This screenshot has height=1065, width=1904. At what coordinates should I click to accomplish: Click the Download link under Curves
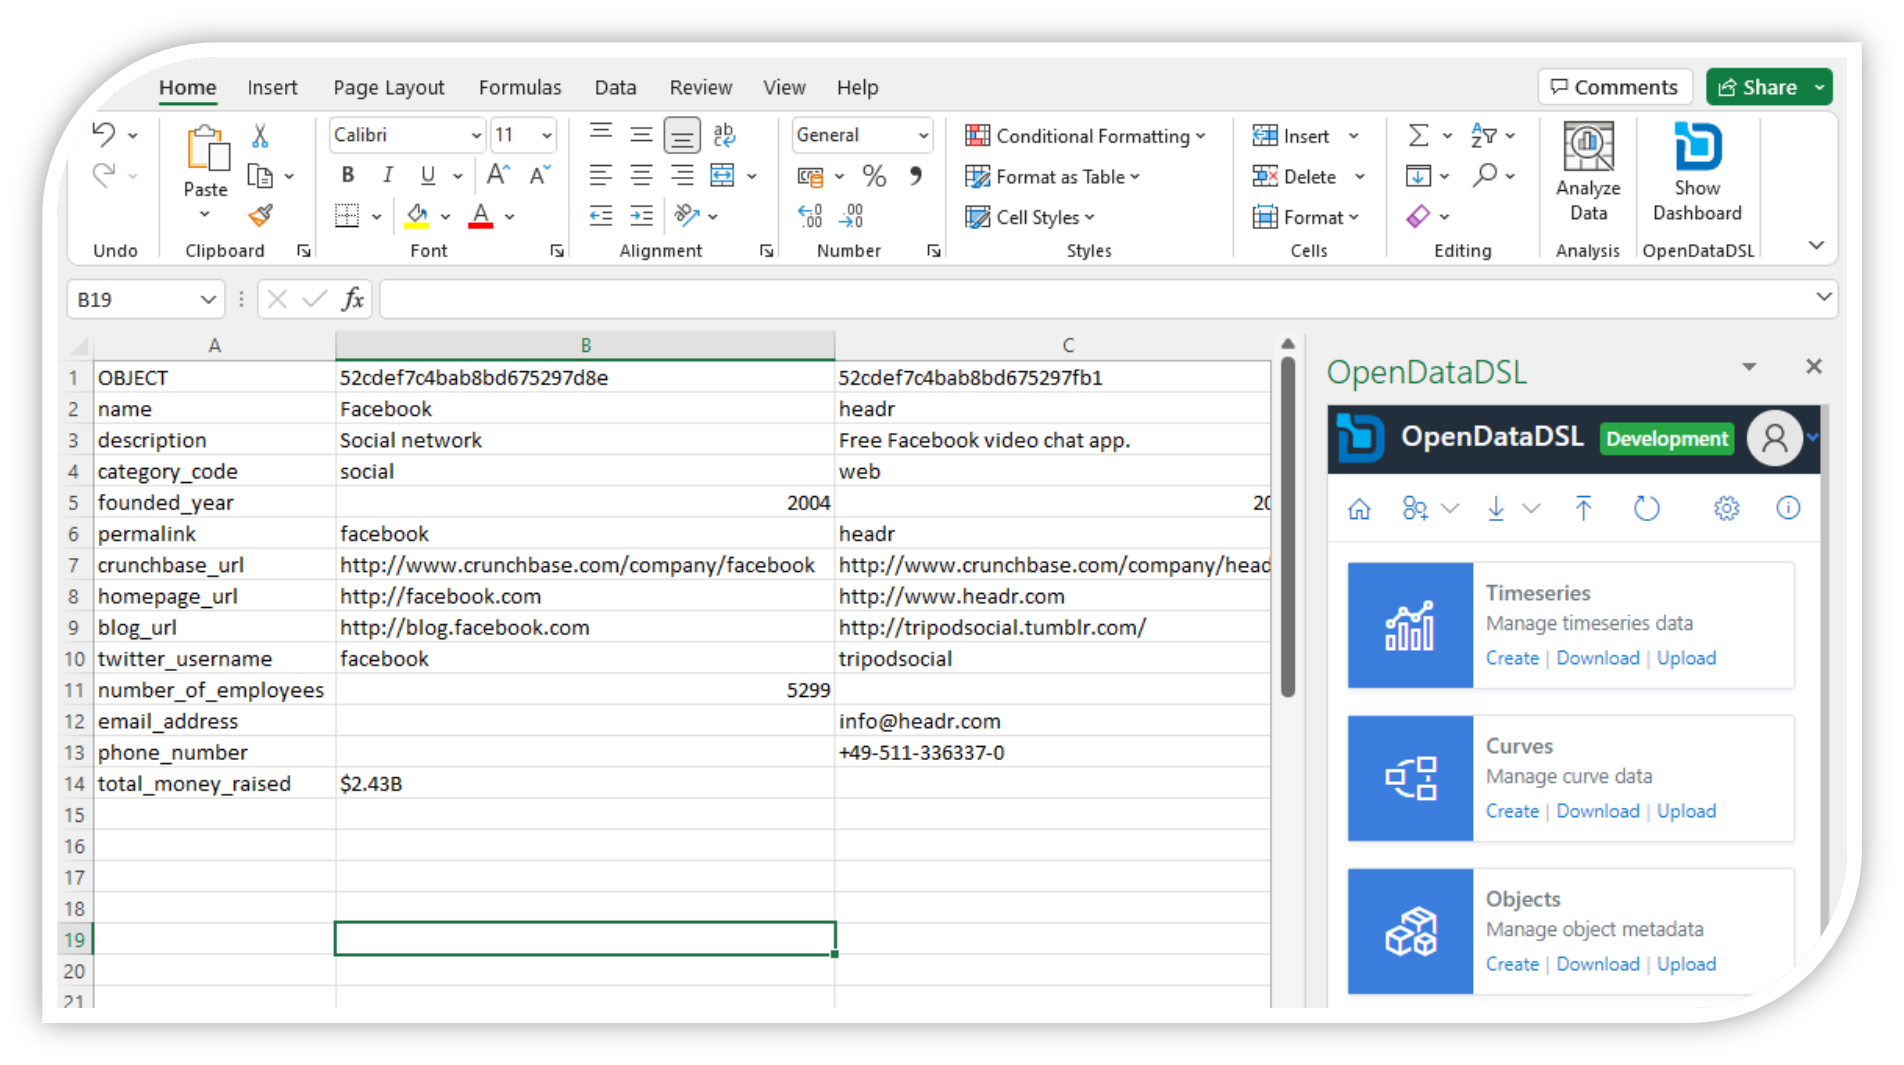1598,810
